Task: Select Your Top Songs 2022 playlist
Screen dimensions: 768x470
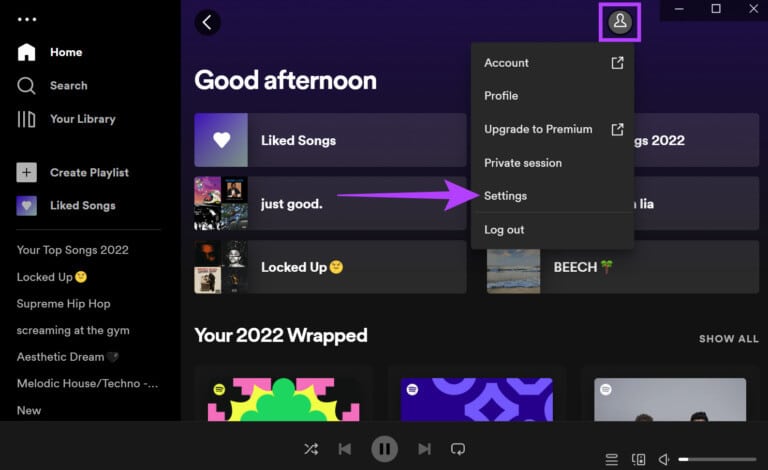Action: click(72, 250)
